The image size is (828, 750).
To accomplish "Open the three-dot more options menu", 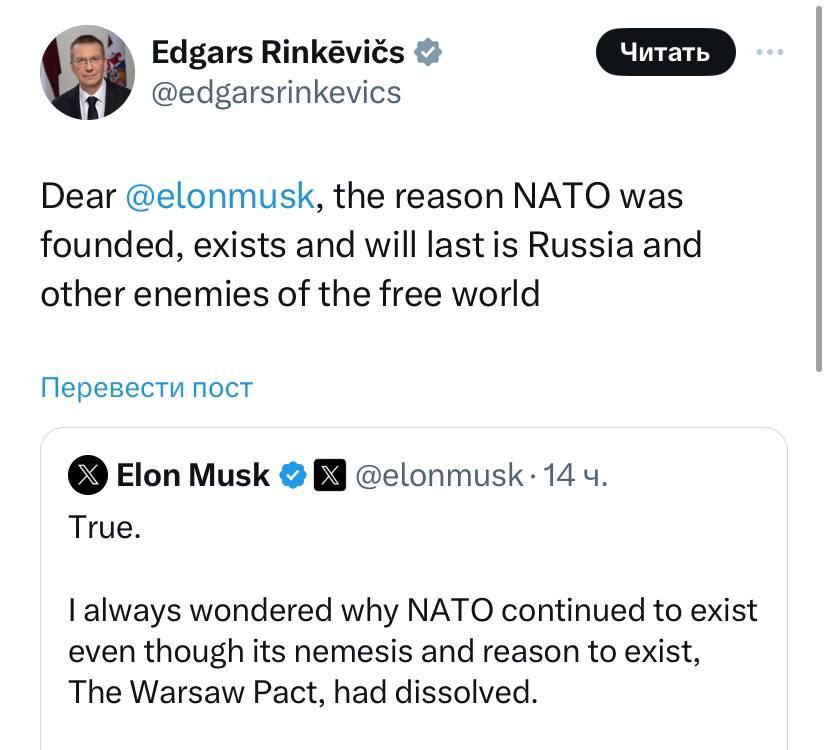I will pos(769,52).
